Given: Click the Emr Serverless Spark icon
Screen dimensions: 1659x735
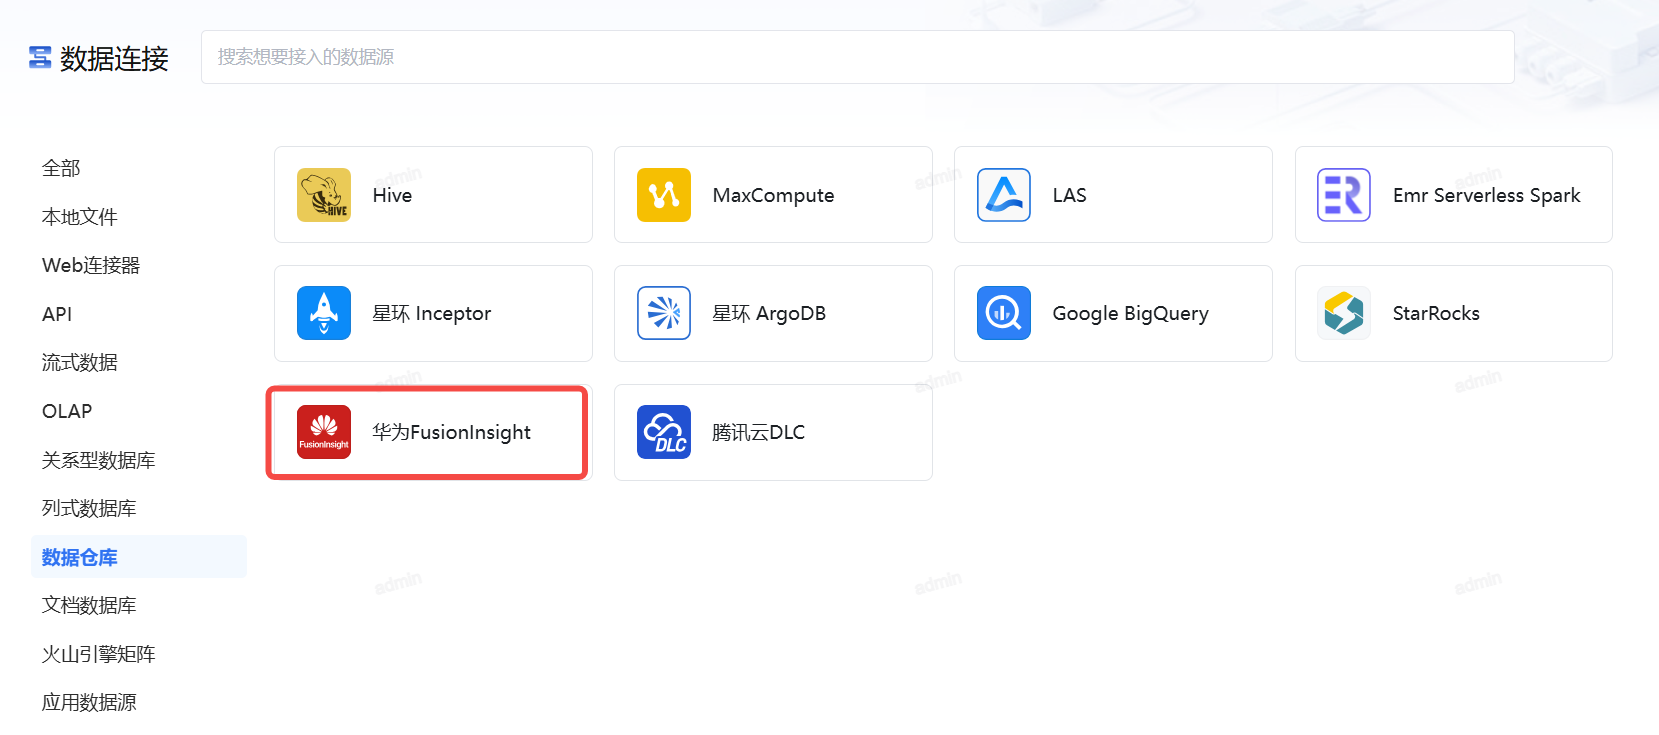Looking at the screenshot, I should click(1344, 195).
